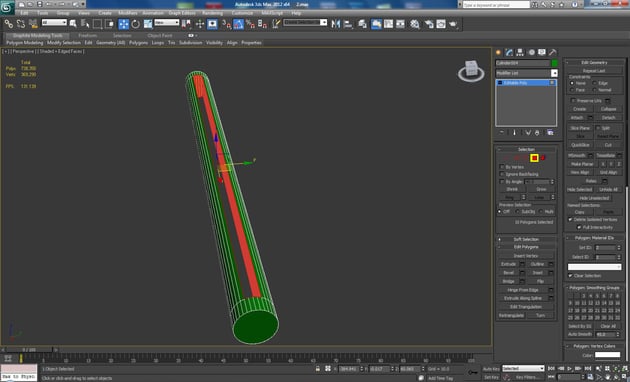Click the Mirror tool icon

coord(335,24)
